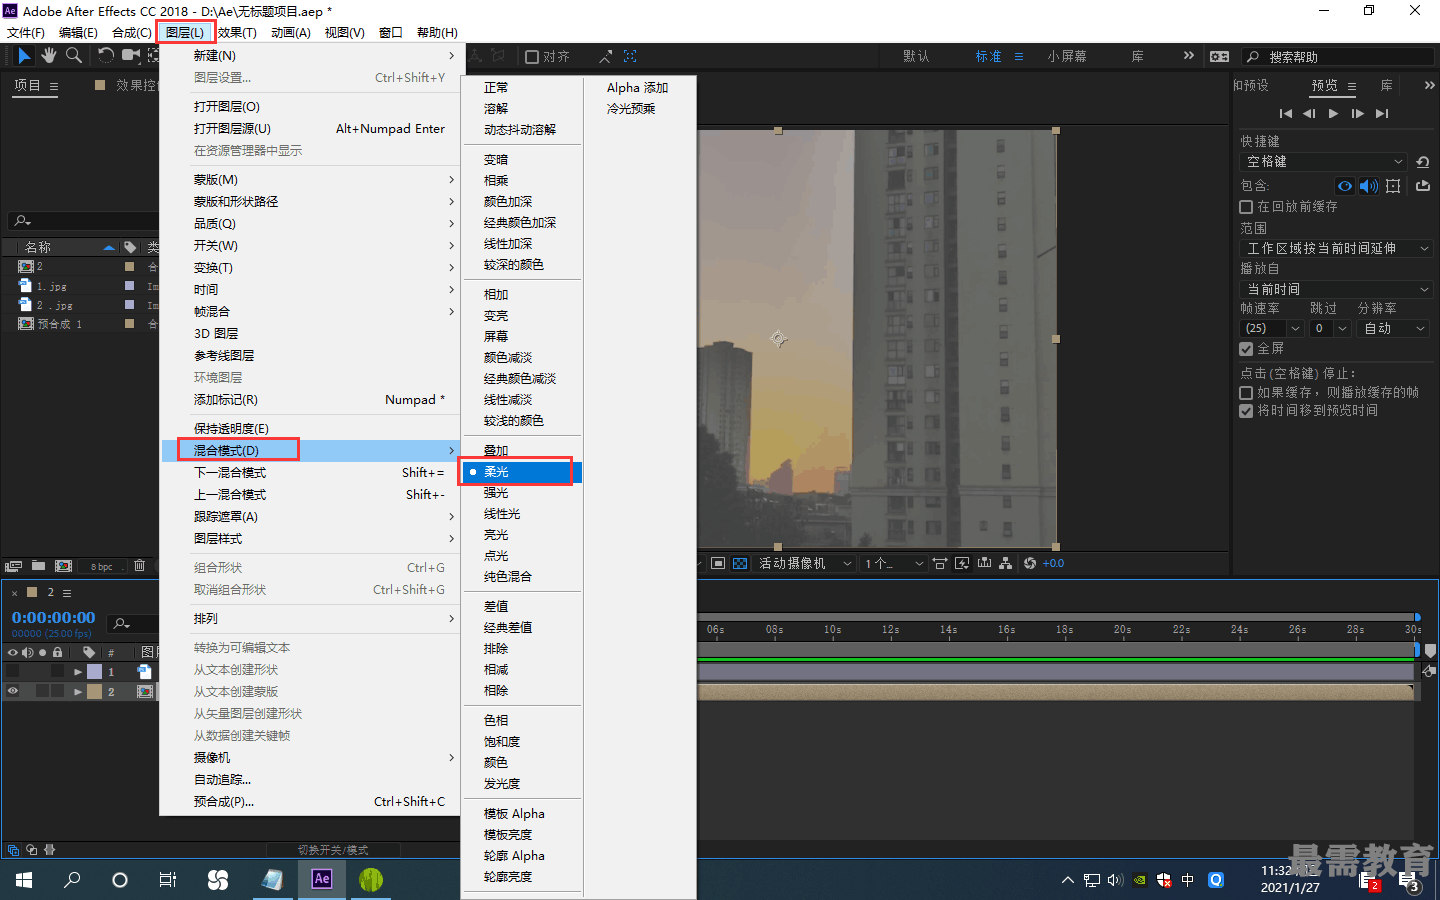This screenshot has height=900, width=1440.
Task: Open 8 bpc color depth setting
Action: pos(101,567)
